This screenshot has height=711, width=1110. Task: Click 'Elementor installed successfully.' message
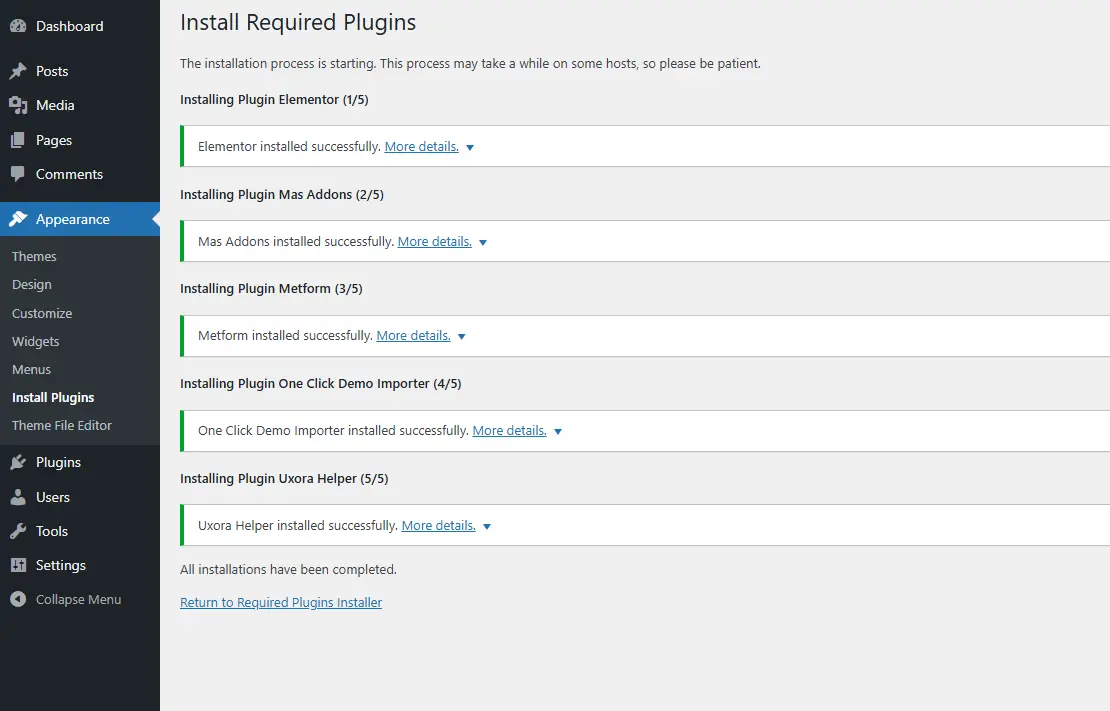(x=289, y=147)
